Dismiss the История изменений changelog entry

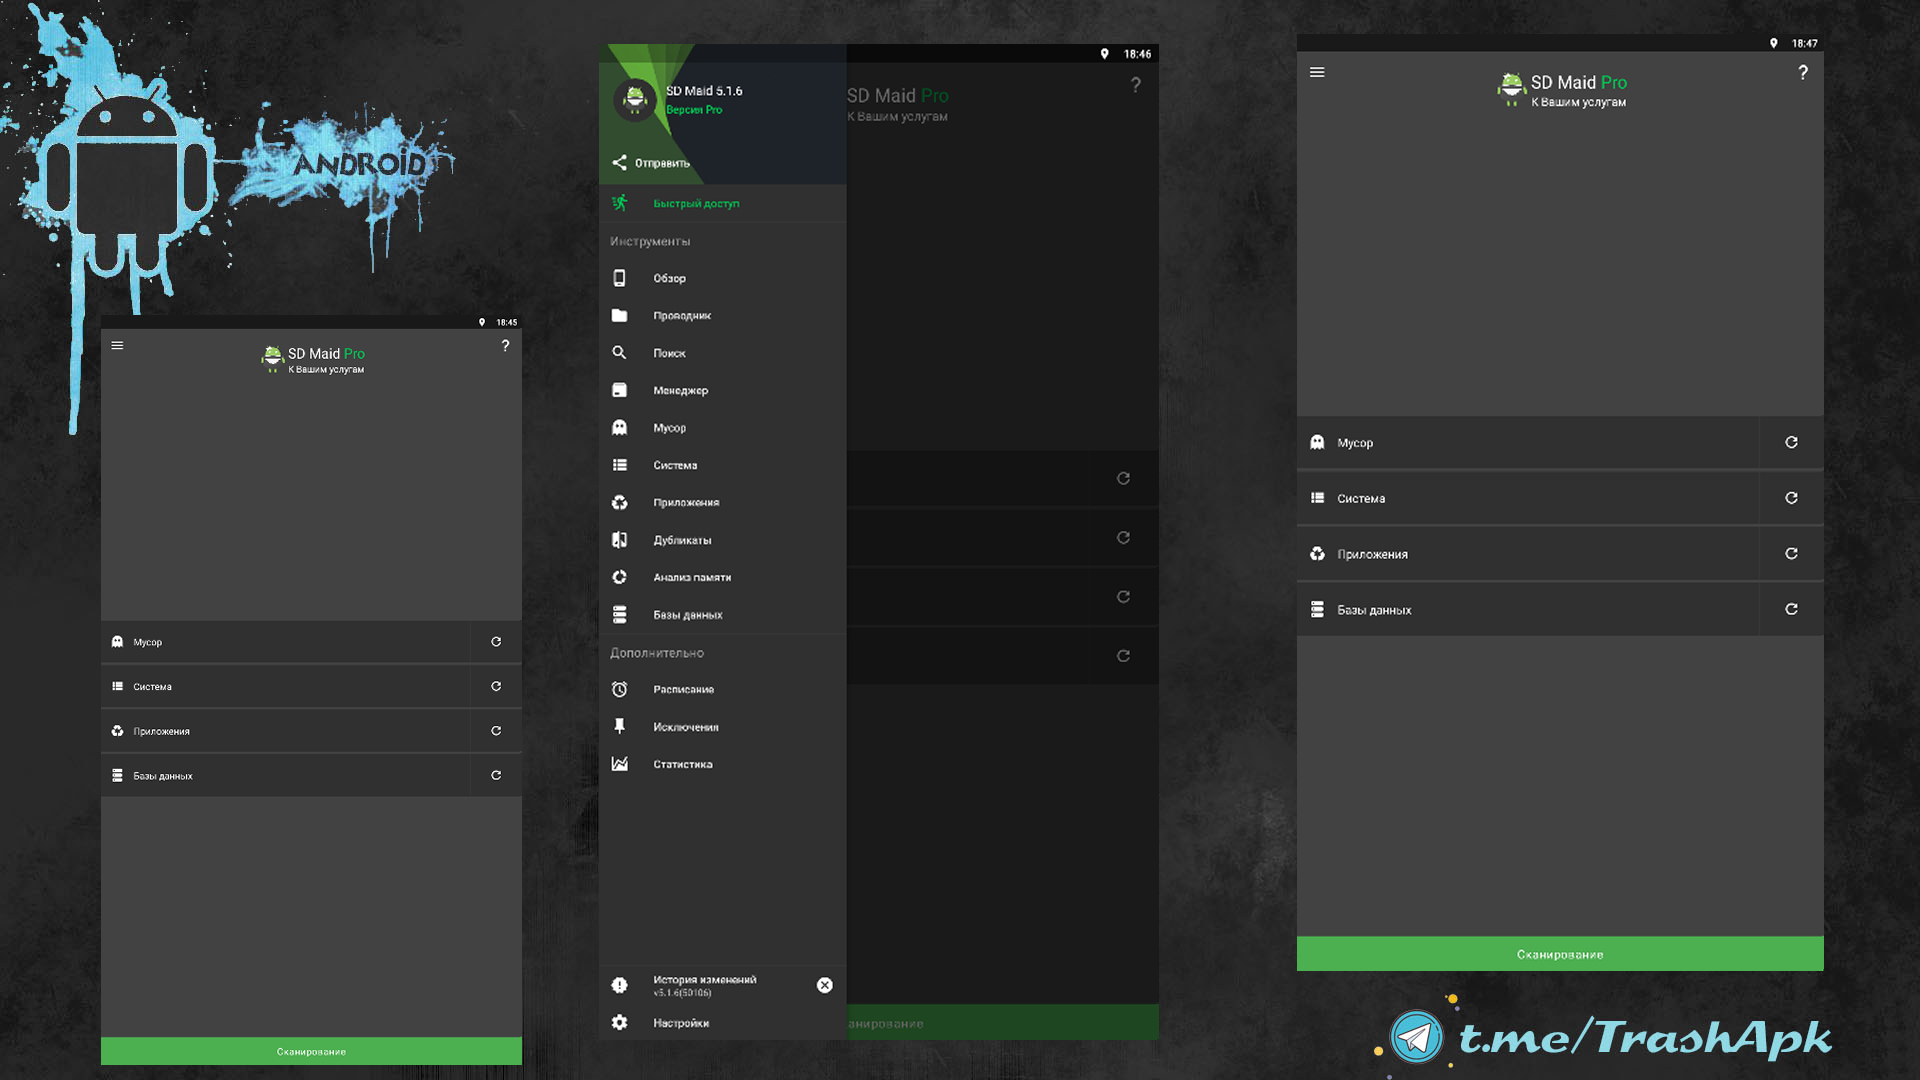tap(824, 985)
